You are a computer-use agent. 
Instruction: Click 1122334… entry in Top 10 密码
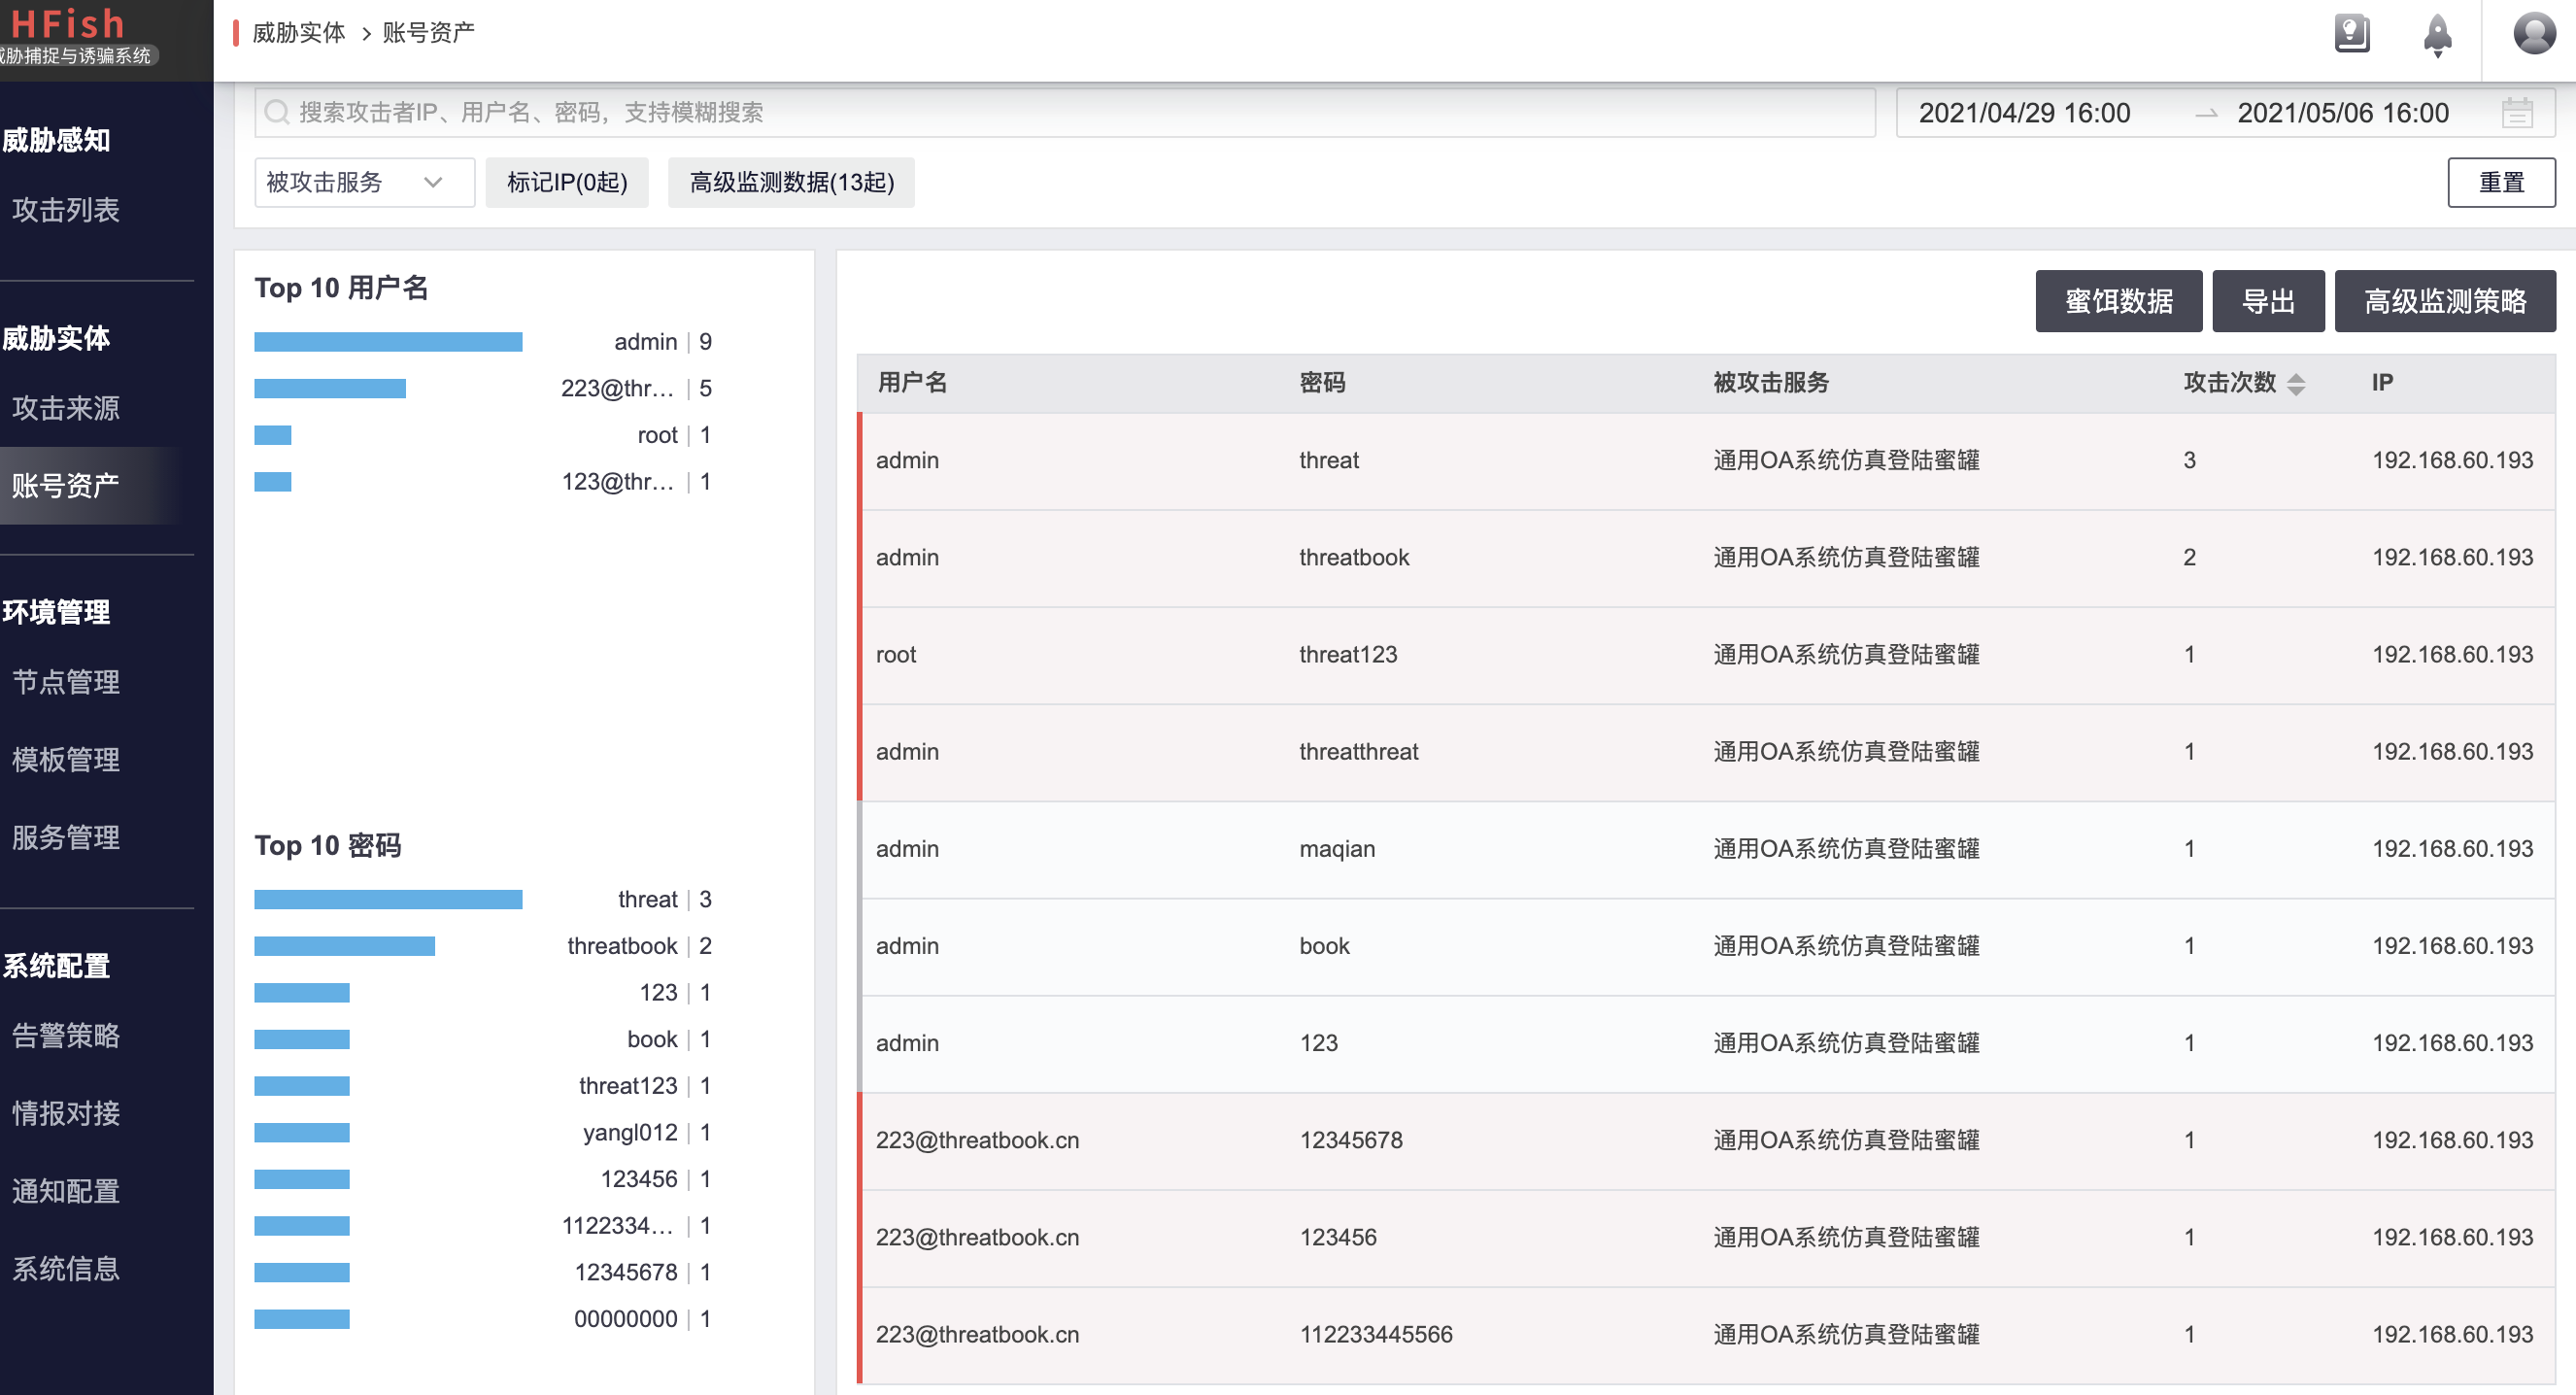(x=483, y=1226)
